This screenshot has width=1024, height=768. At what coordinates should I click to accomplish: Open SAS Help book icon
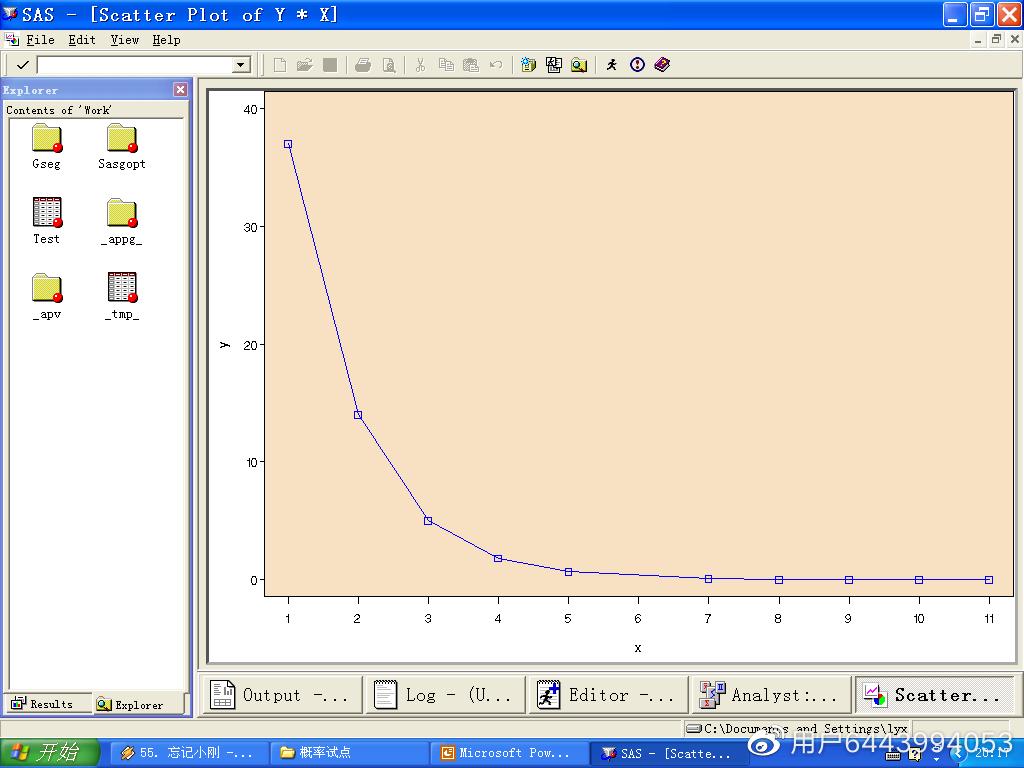(662, 65)
